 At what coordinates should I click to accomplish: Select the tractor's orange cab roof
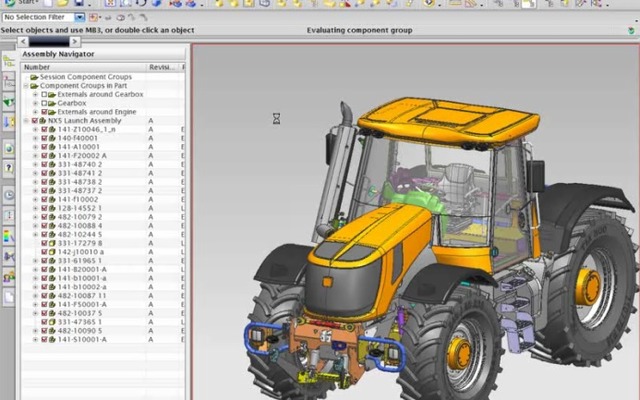pos(448,121)
